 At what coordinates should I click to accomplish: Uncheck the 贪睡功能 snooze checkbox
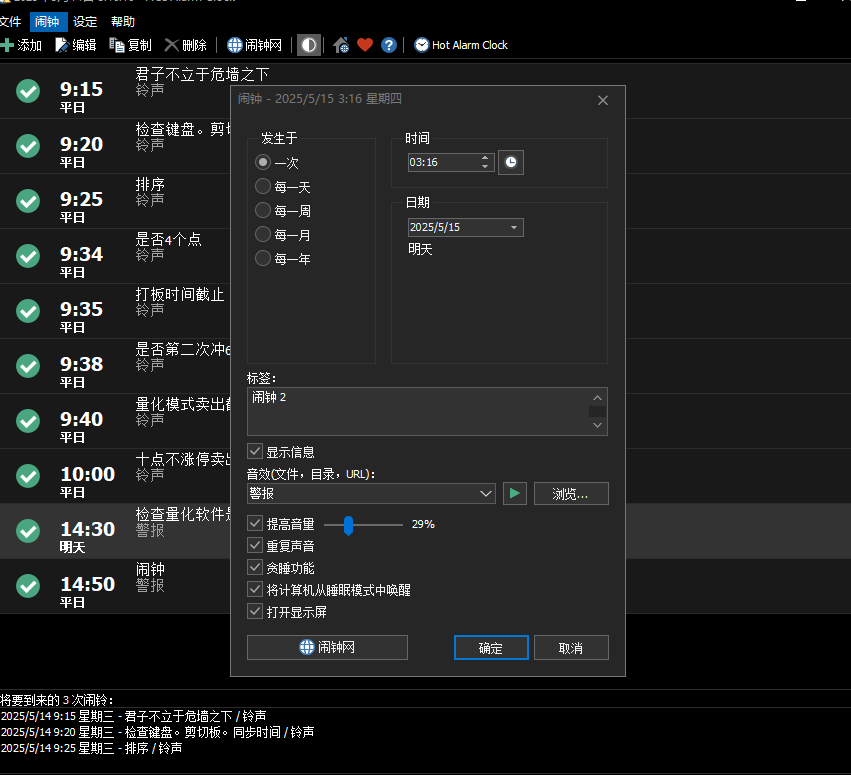[255, 568]
